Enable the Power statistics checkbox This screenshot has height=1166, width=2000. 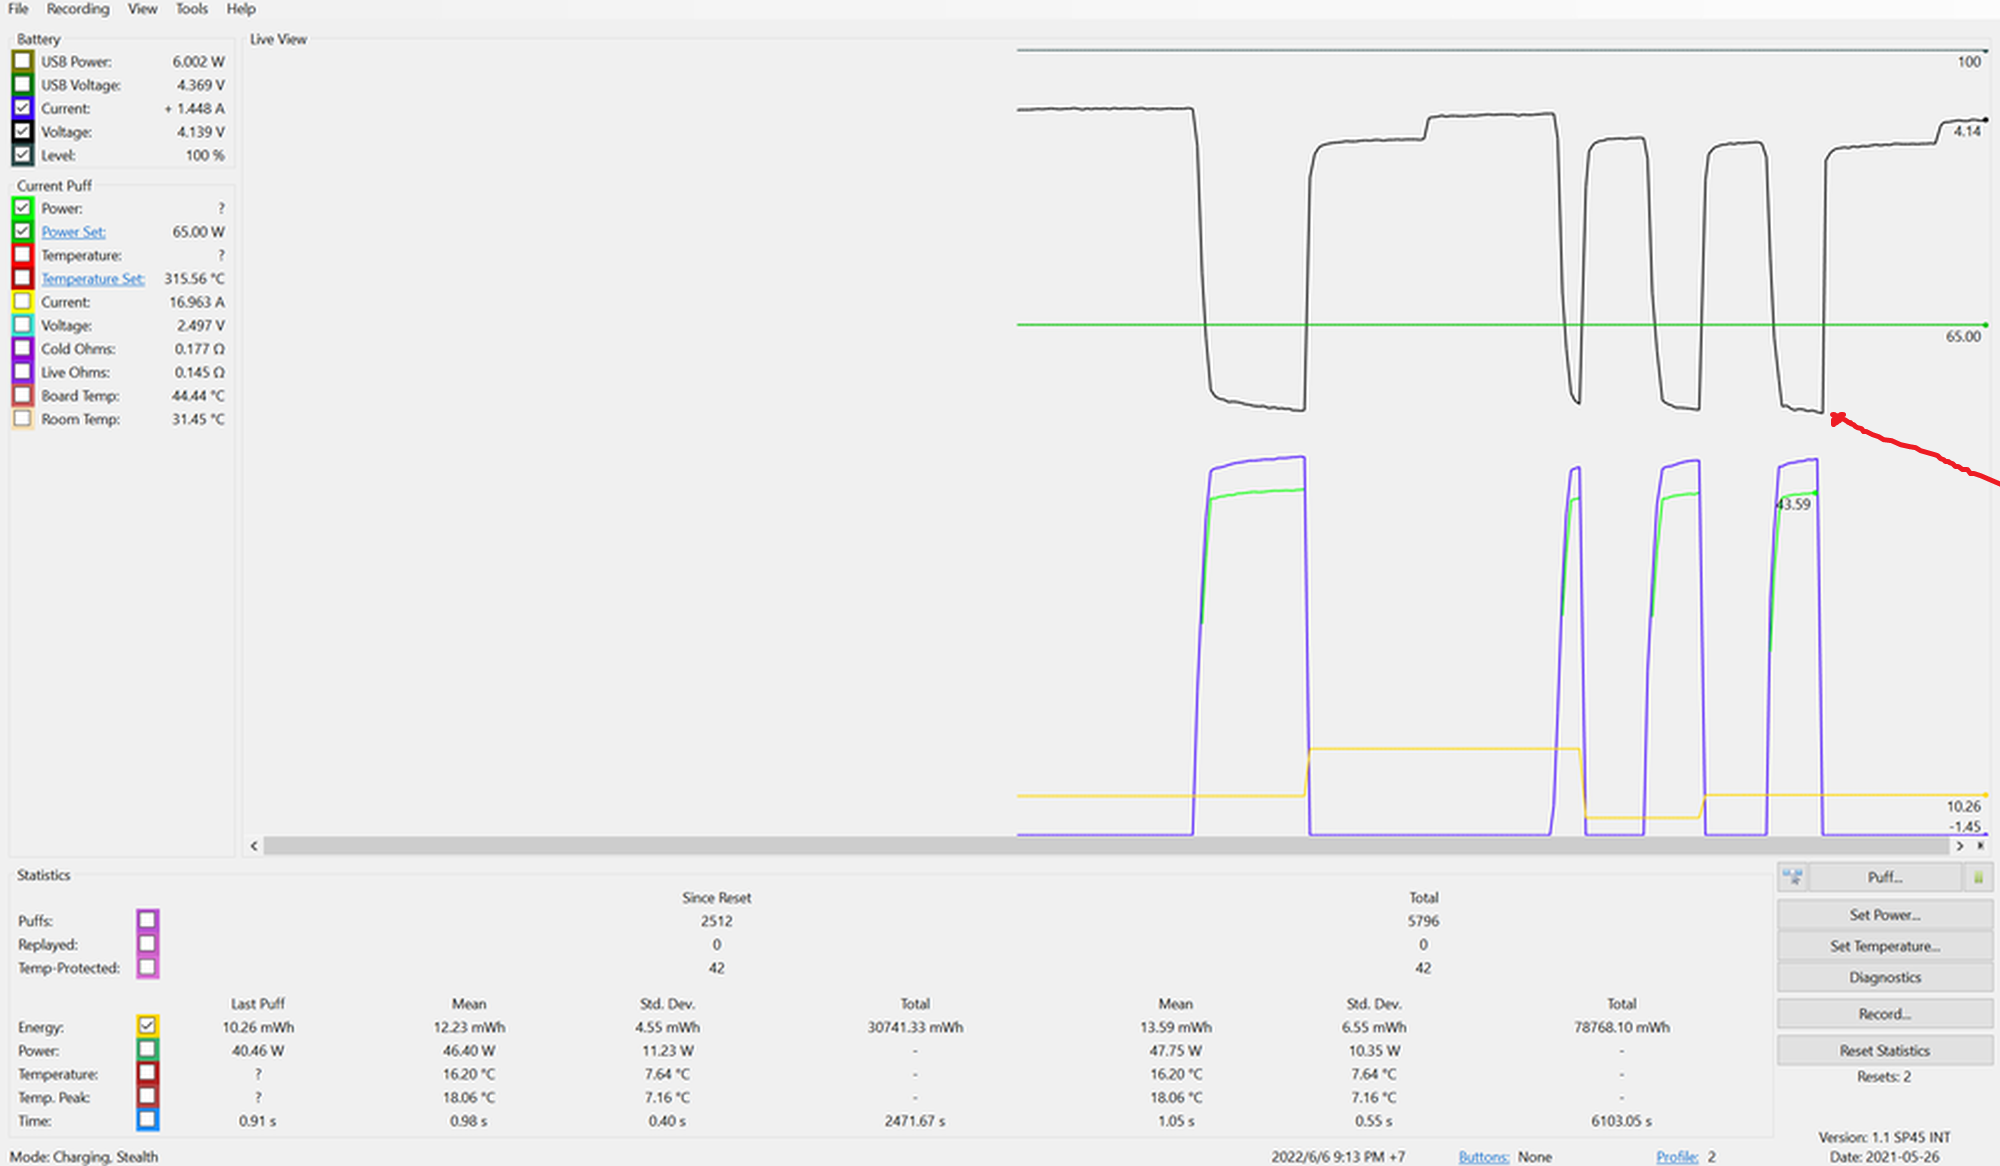pos(147,1050)
